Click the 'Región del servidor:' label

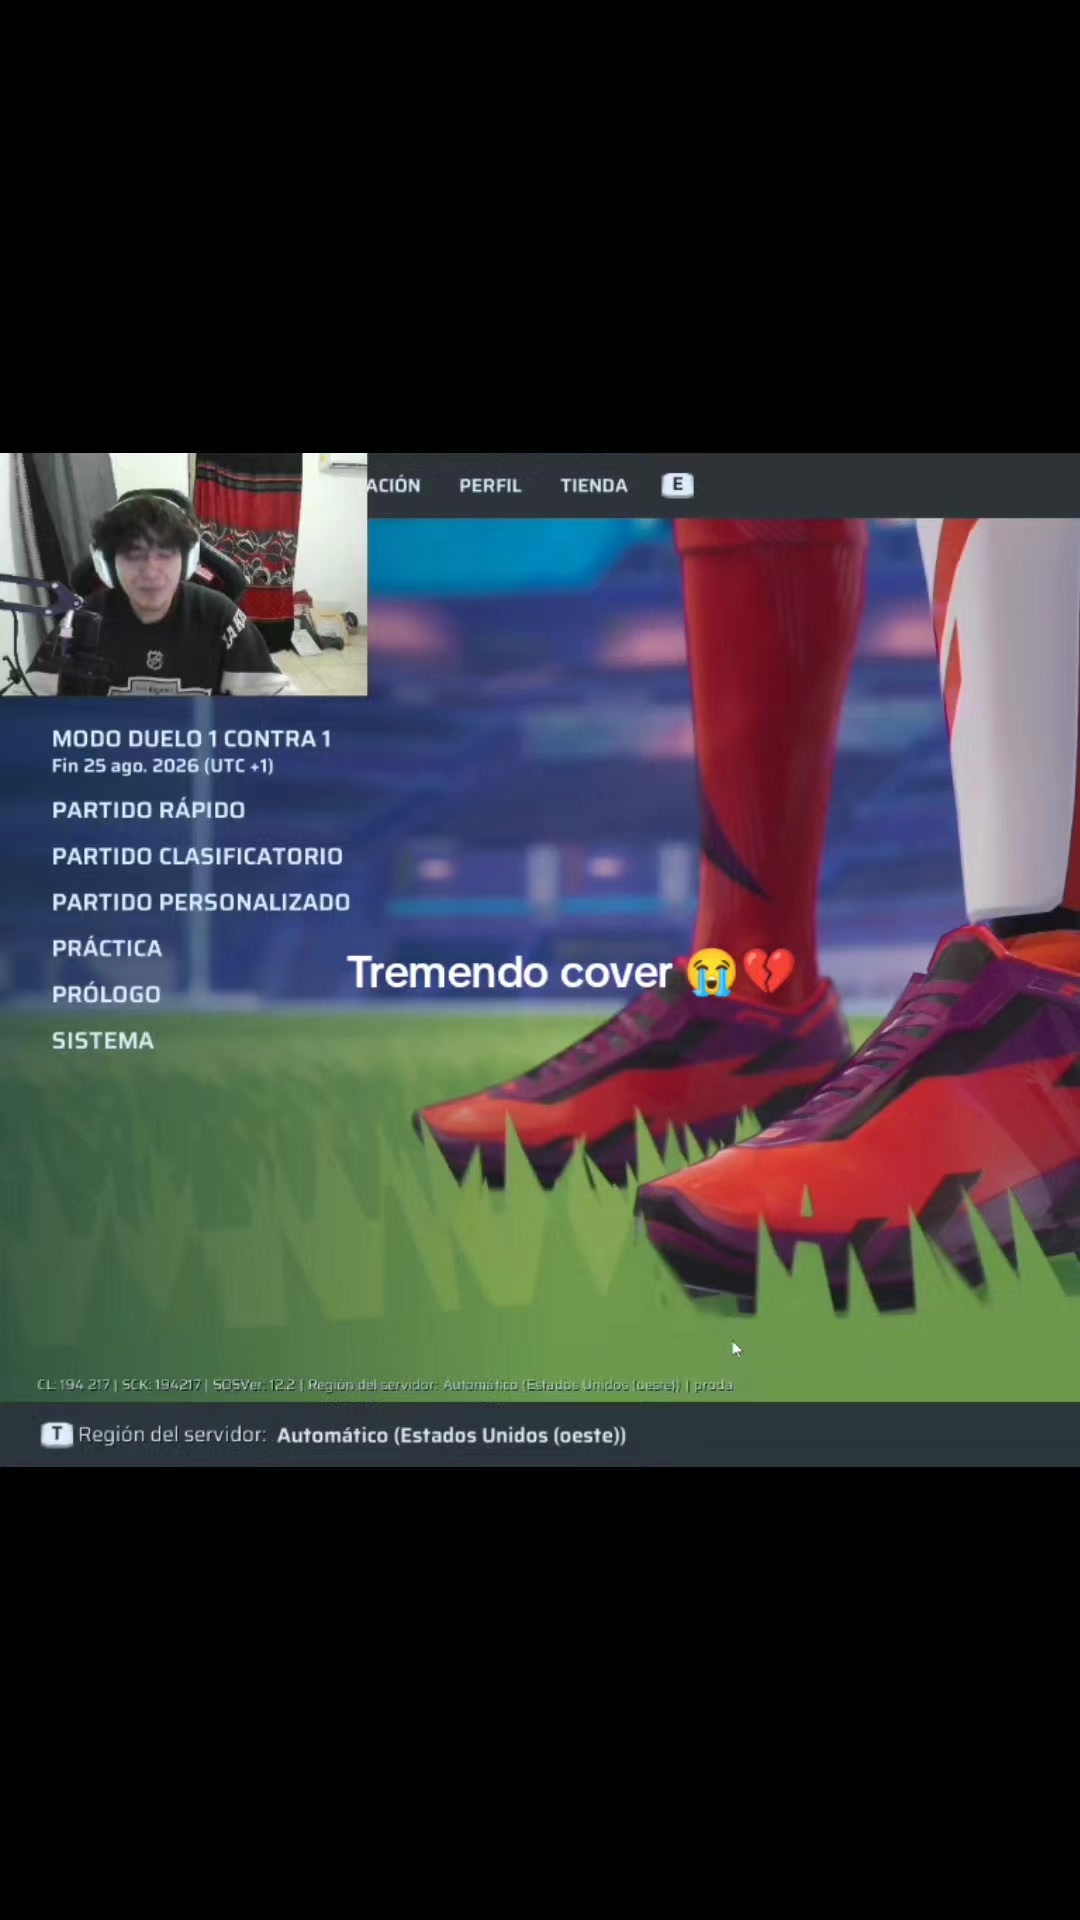(172, 1435)
